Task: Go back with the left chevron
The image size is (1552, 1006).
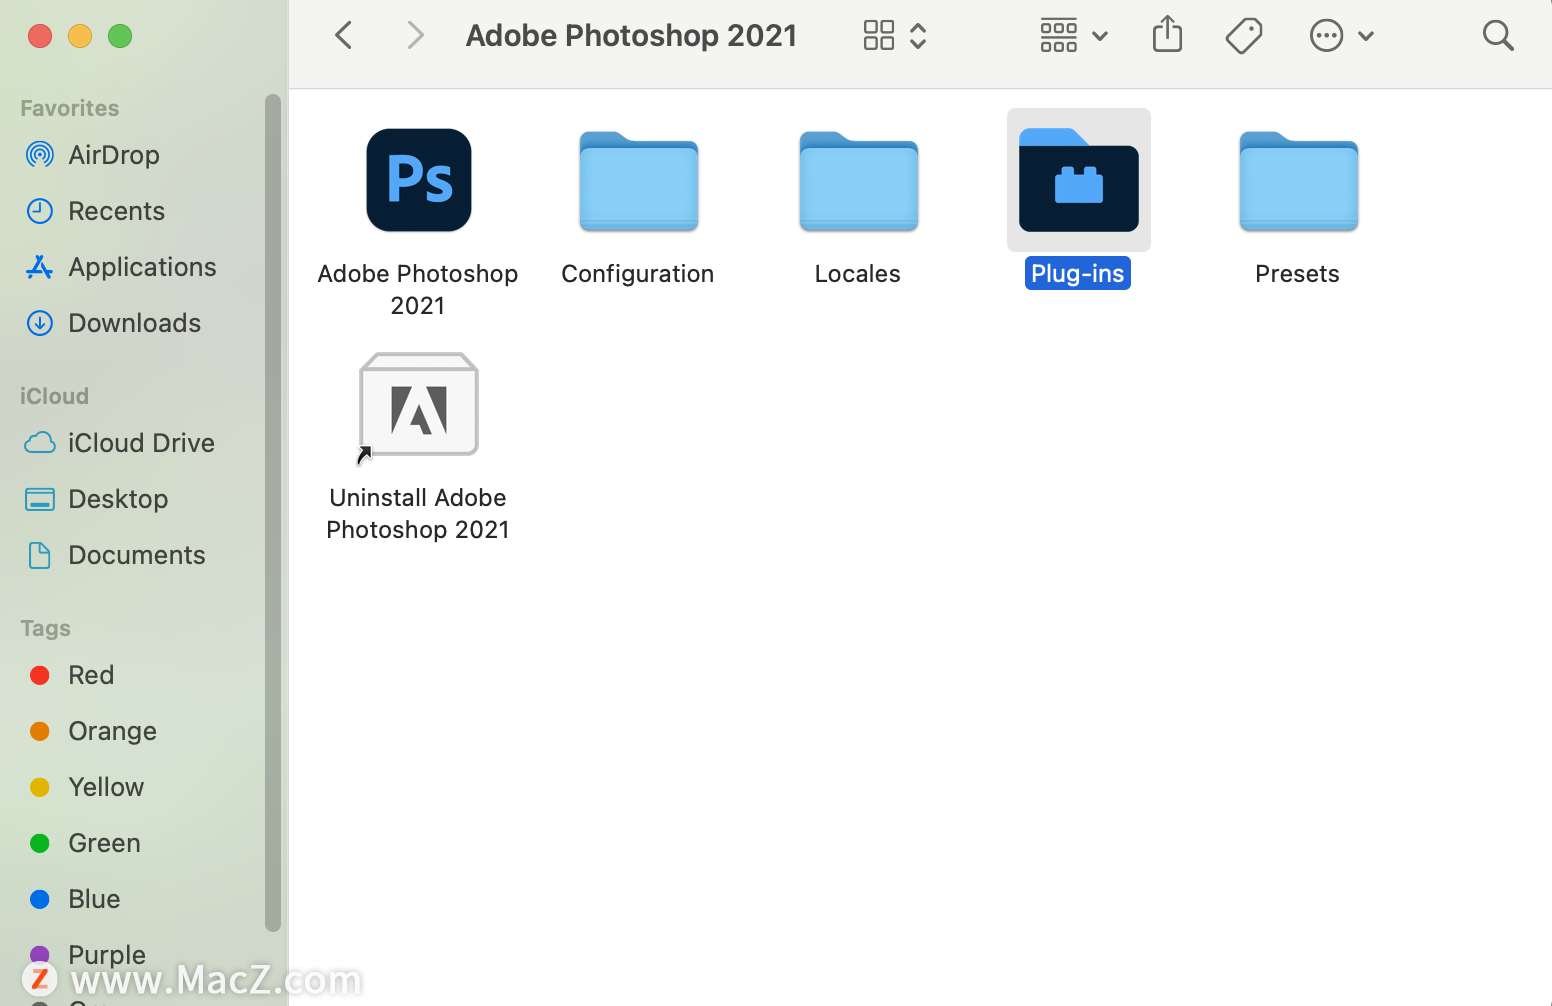Action: [x=344, y=36]
